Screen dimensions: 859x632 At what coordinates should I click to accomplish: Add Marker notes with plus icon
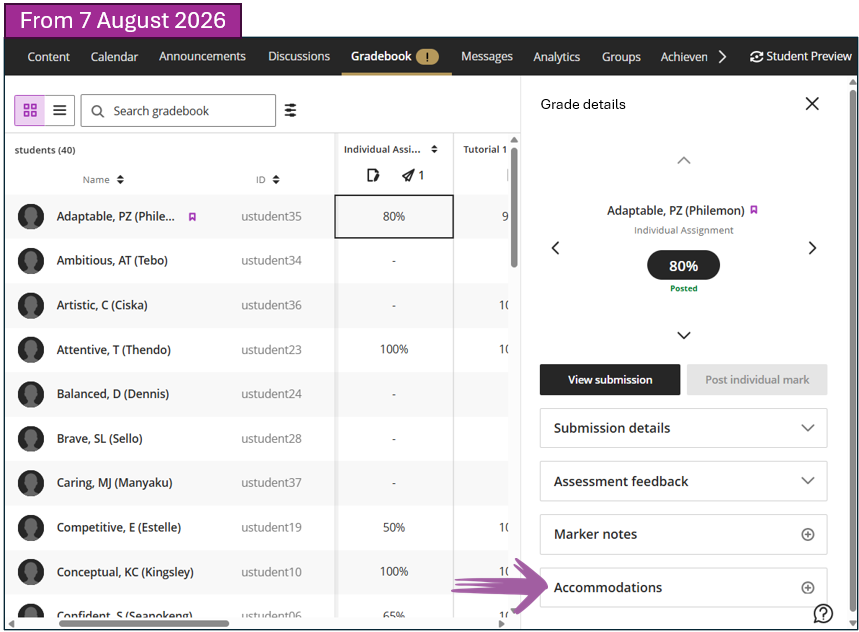coord(808,535)
